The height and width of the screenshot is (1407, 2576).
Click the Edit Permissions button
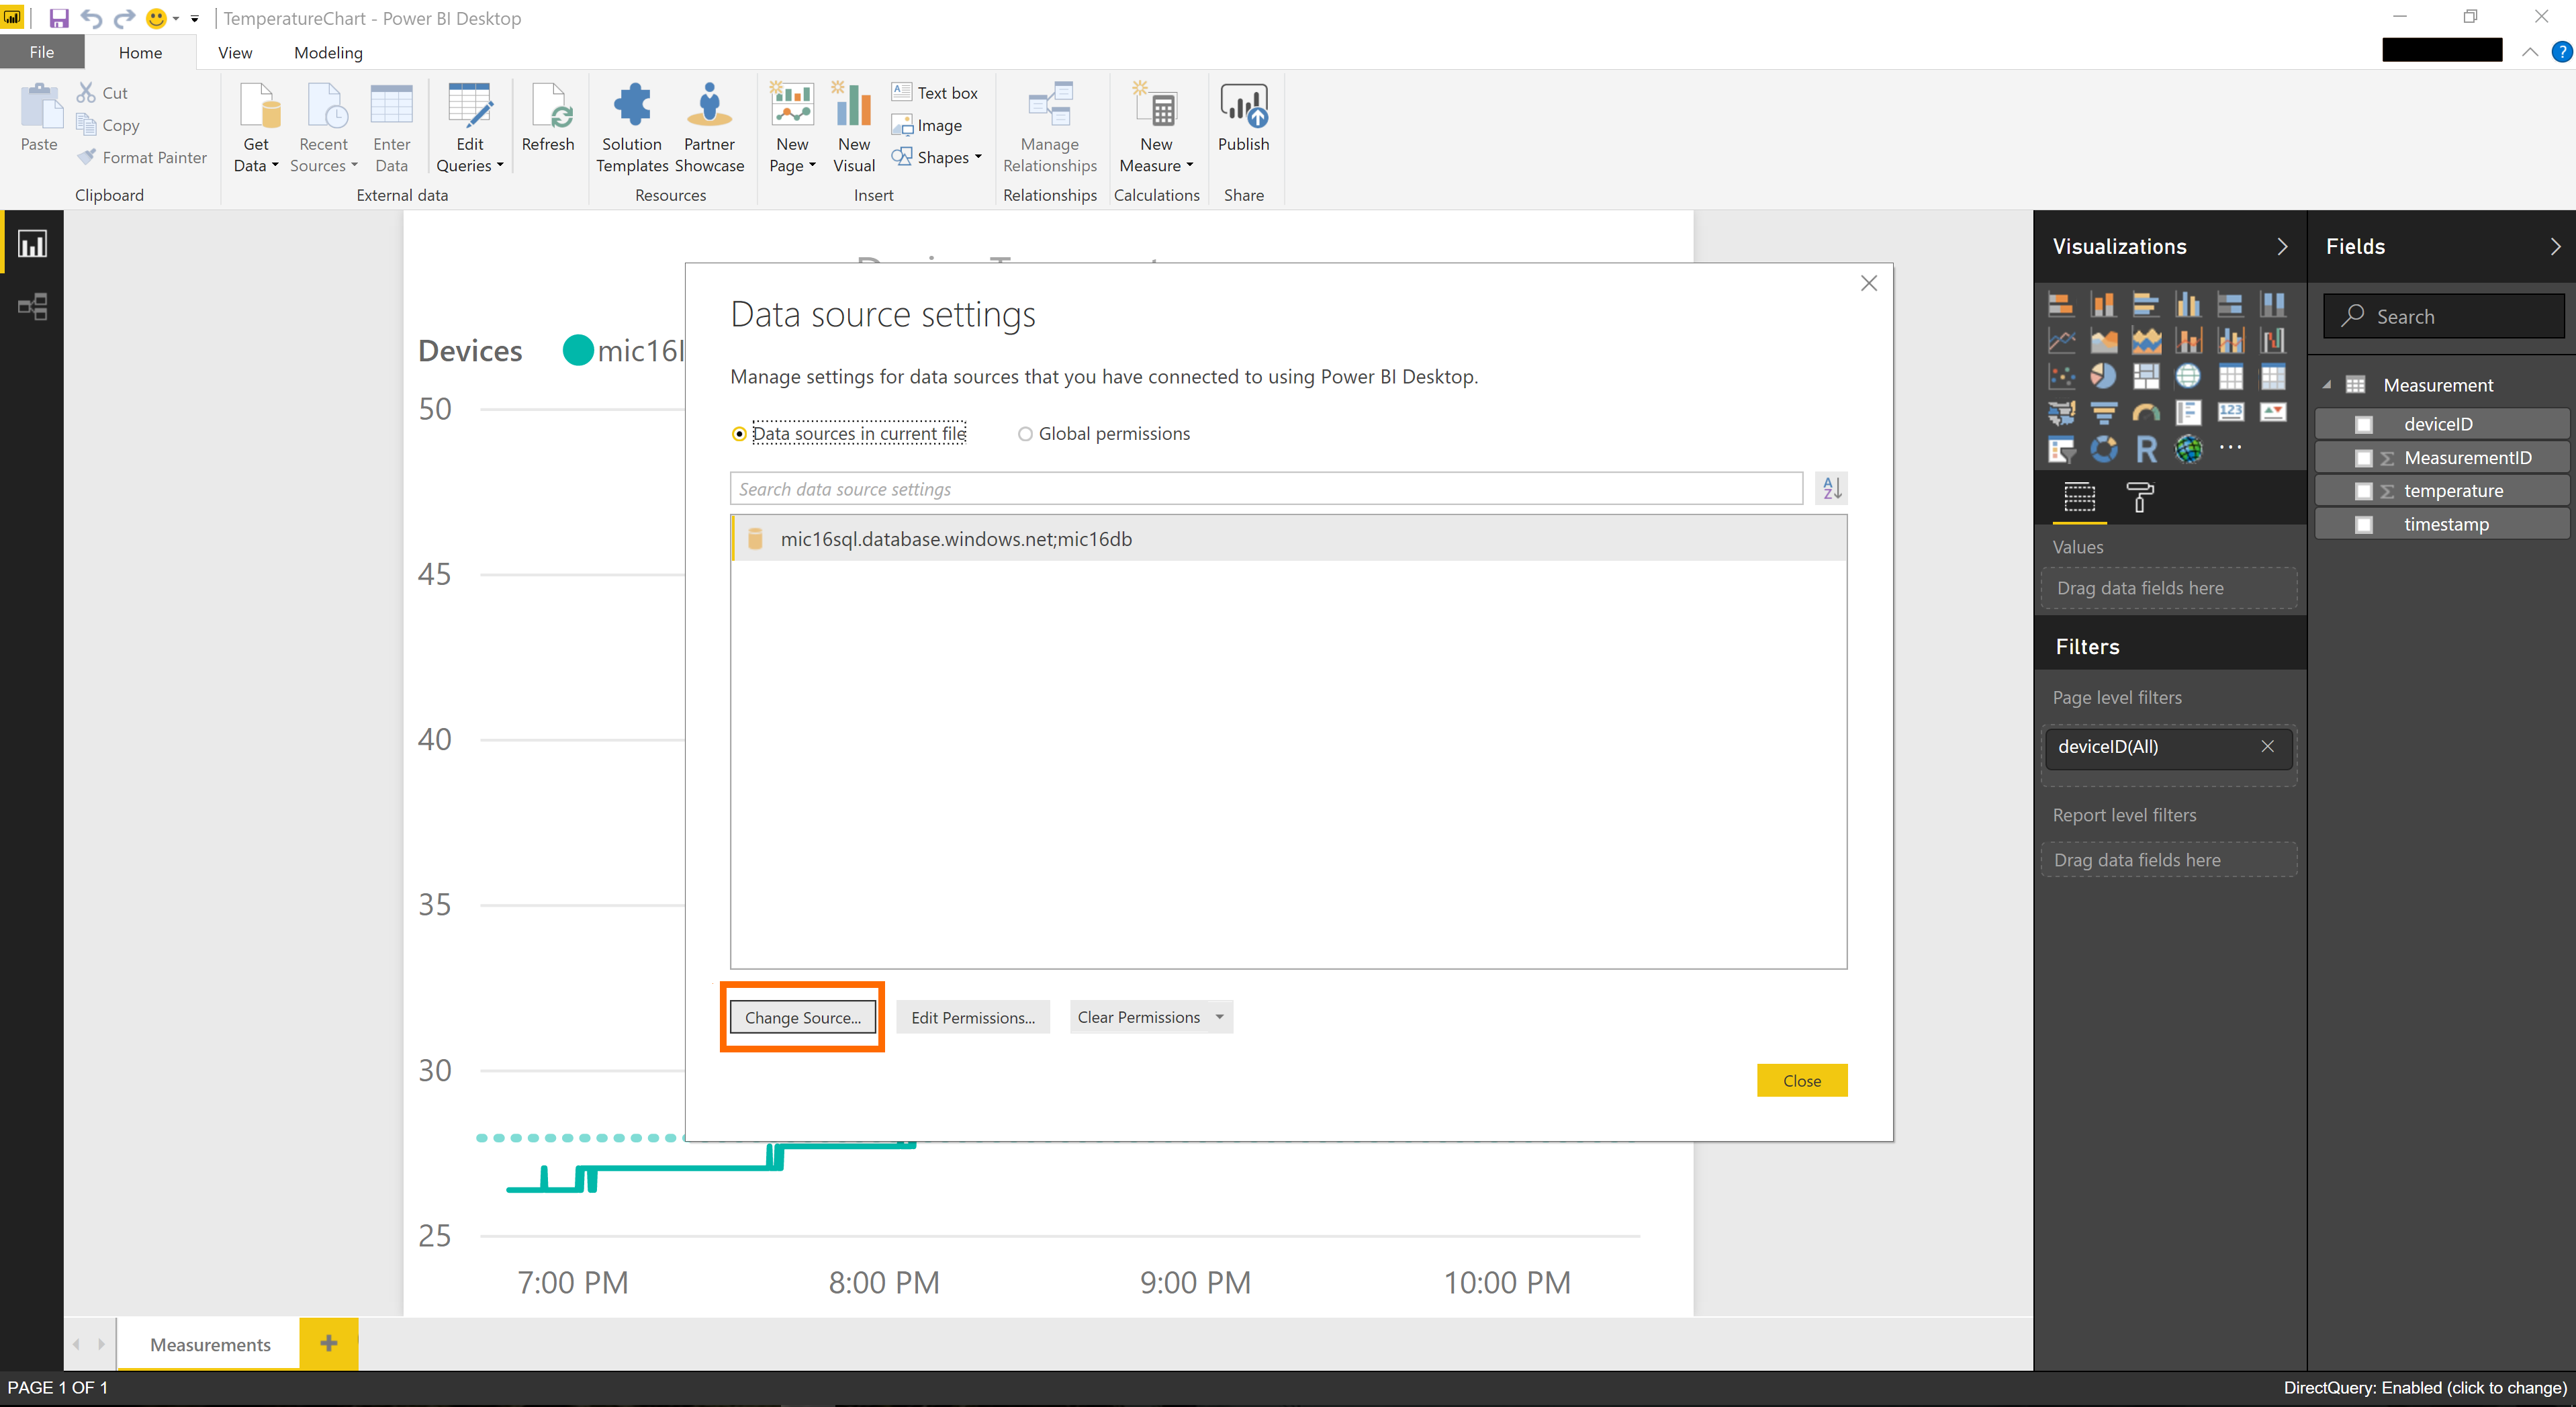[x=973, y=1017]
